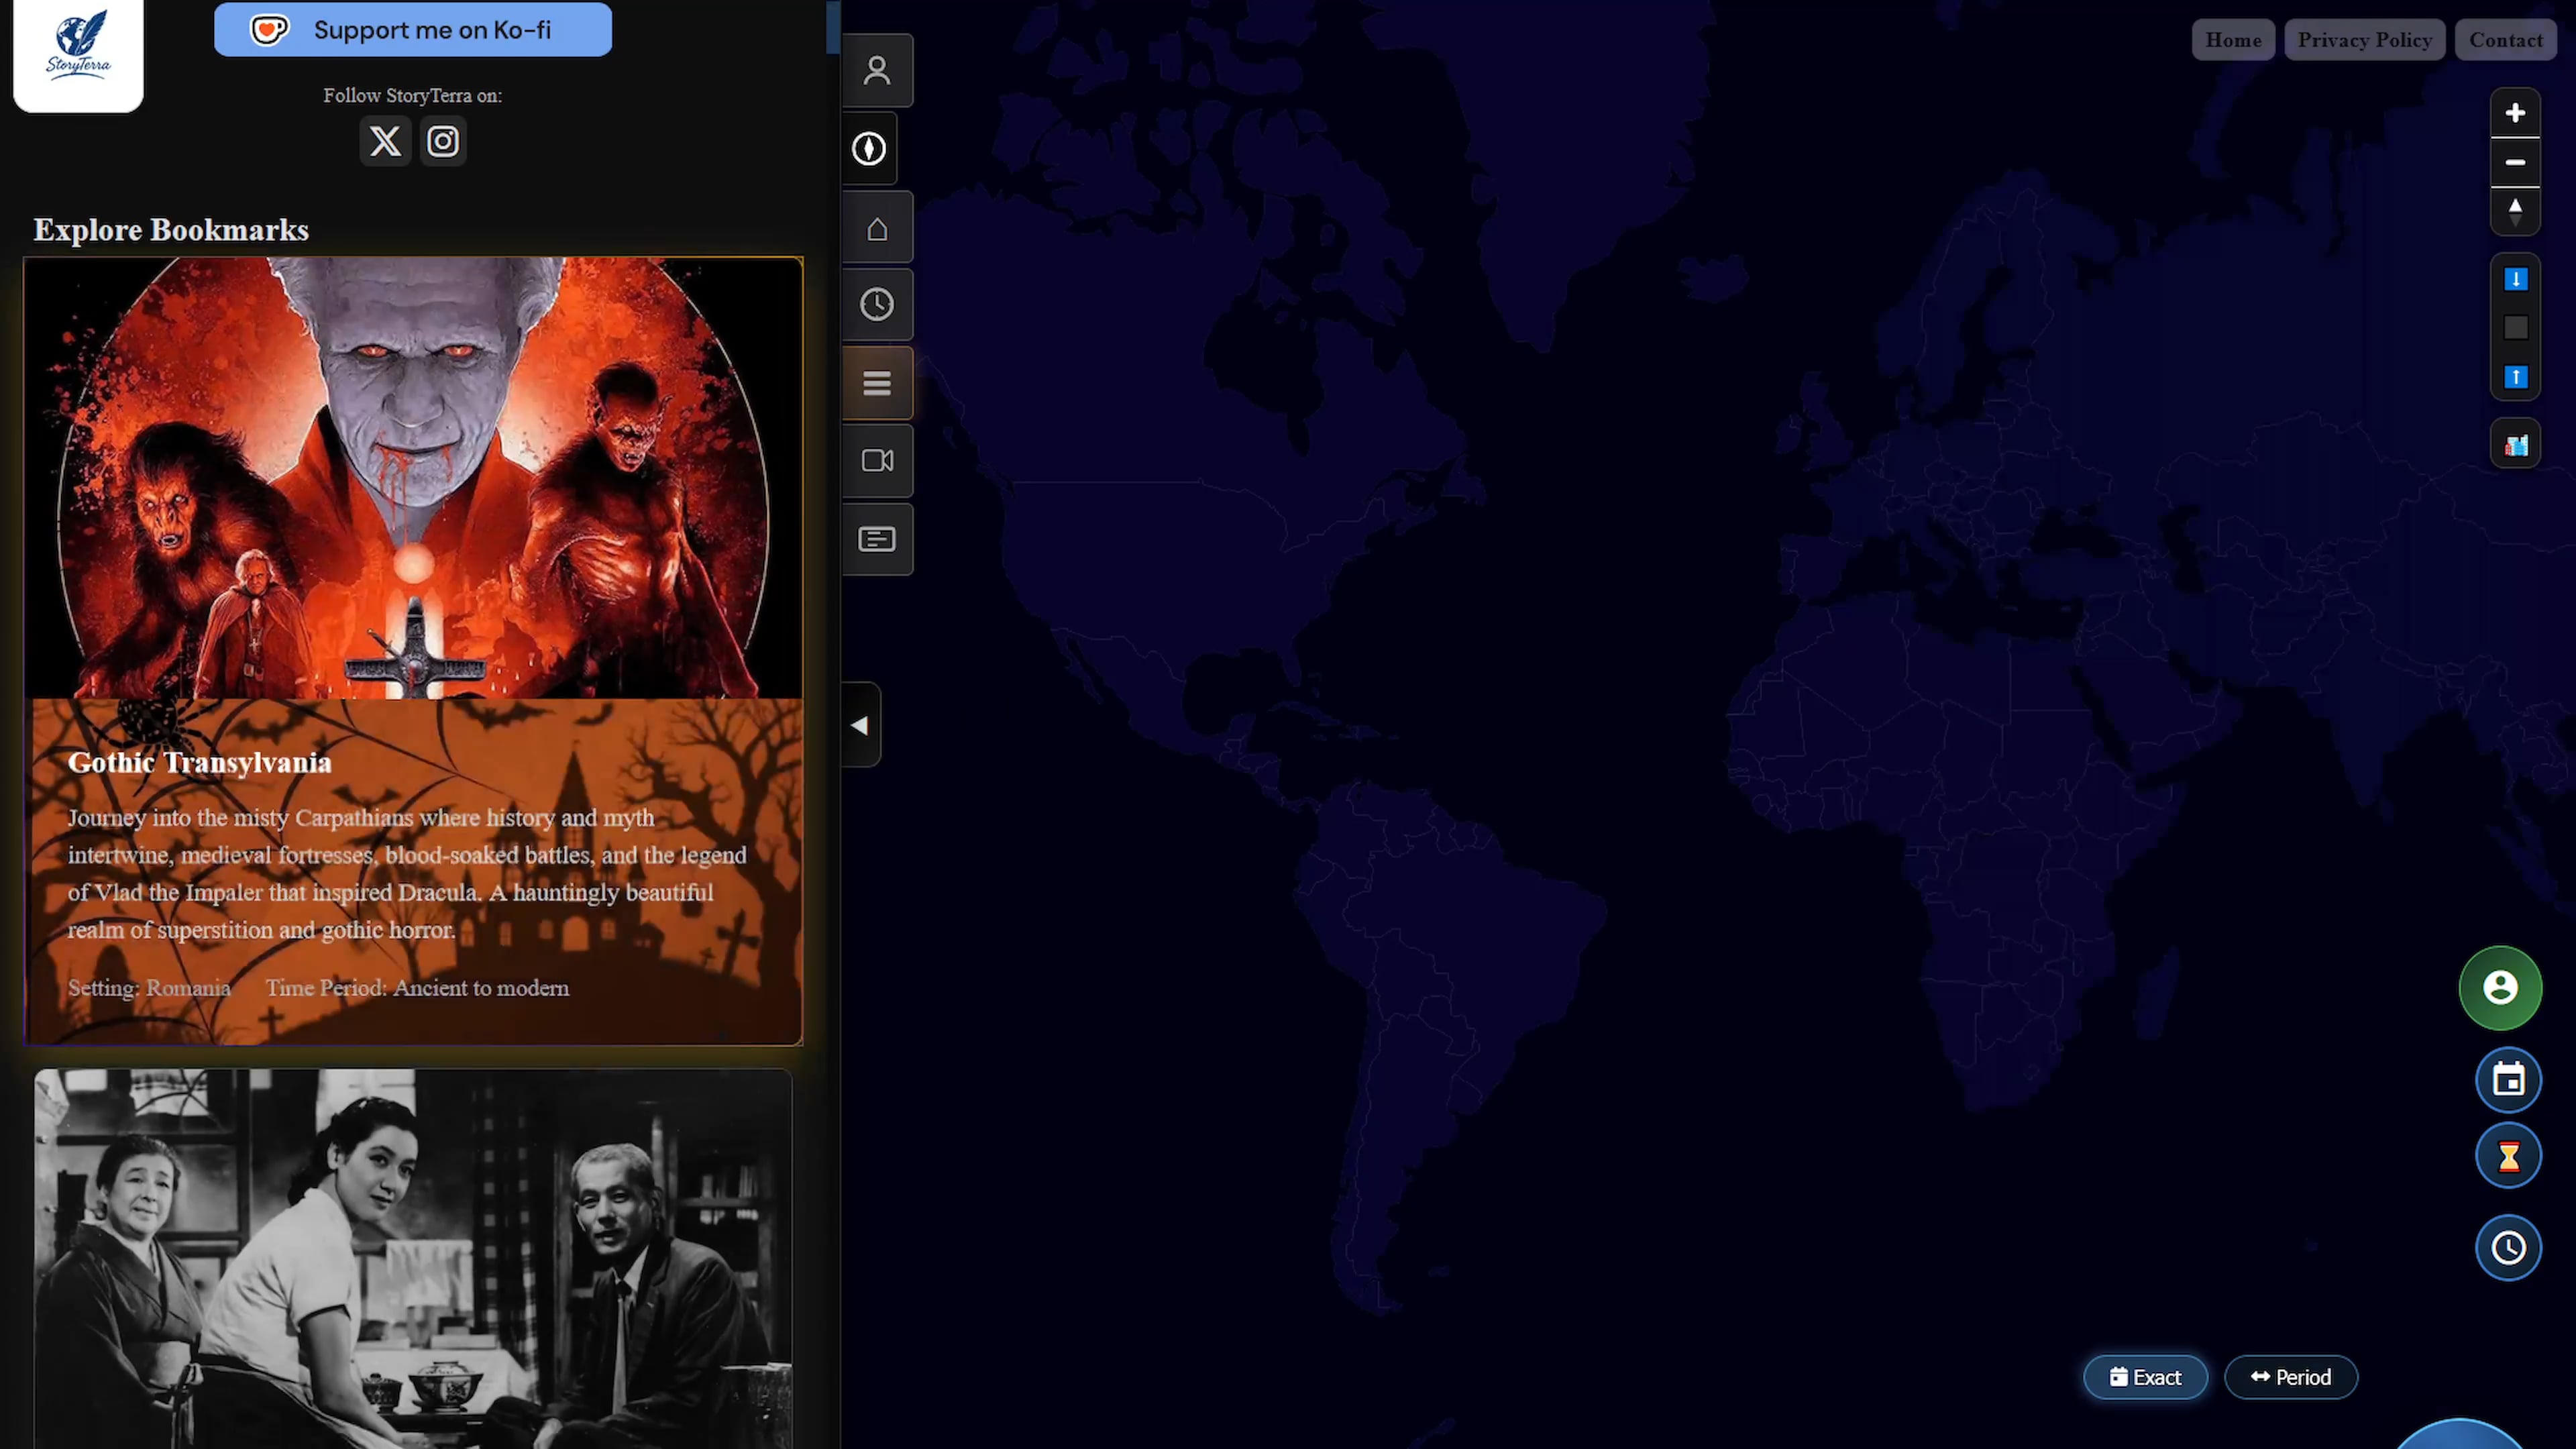Click the blue up-arrow pitch button
The width and height of the screenshot is (2576, 1449).
(x=2514, y=377)
